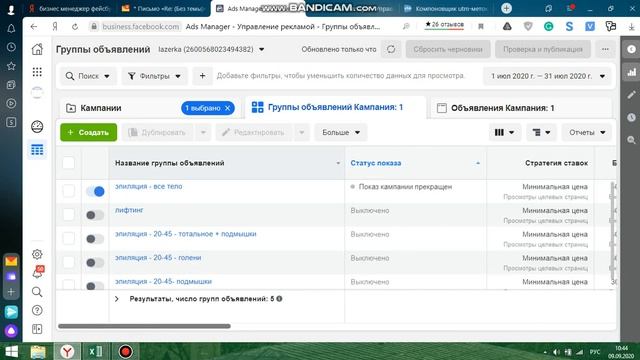Viewport: 640px width, 360px height.
Task: Reload the browser page
Action: [x=75, y=27]
